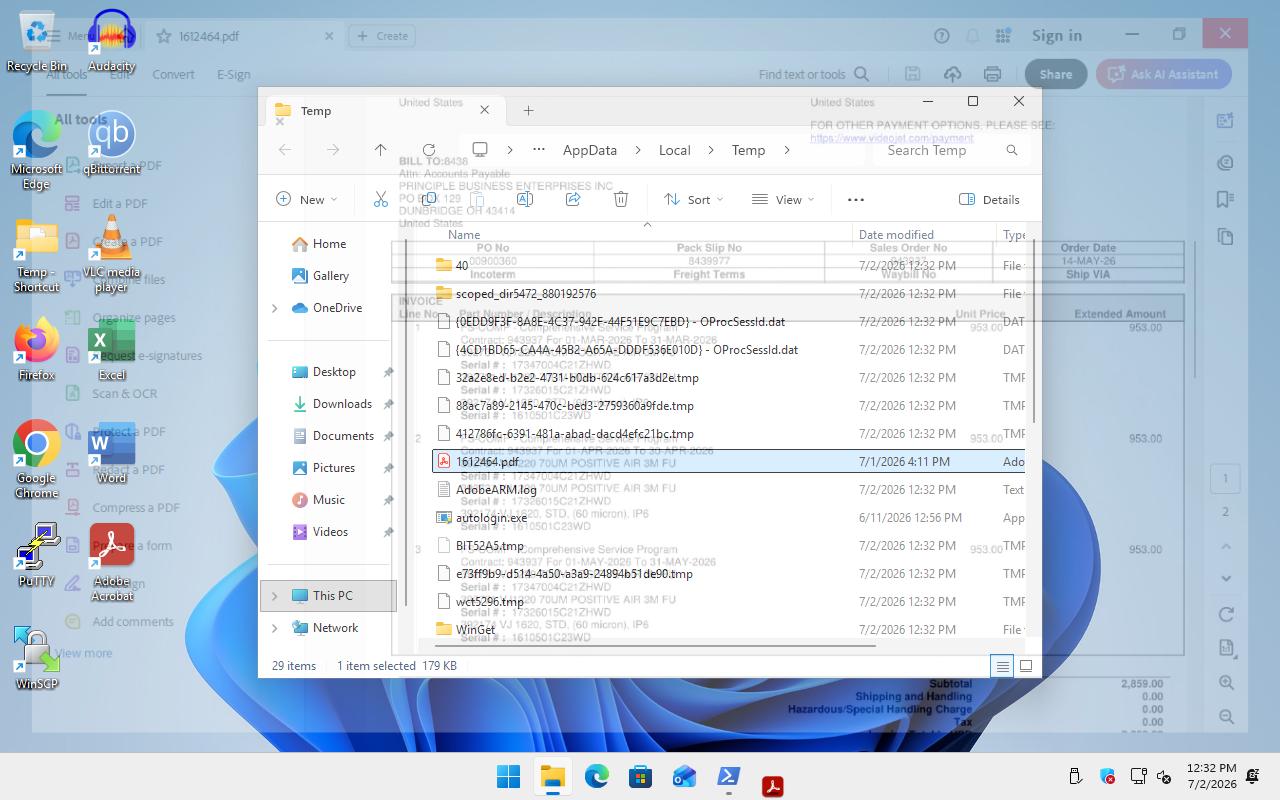Image resolution: width=1280 pixels, height=800 pixels.
Task: Open Audacity from the desktop
Action: point(111,42)
